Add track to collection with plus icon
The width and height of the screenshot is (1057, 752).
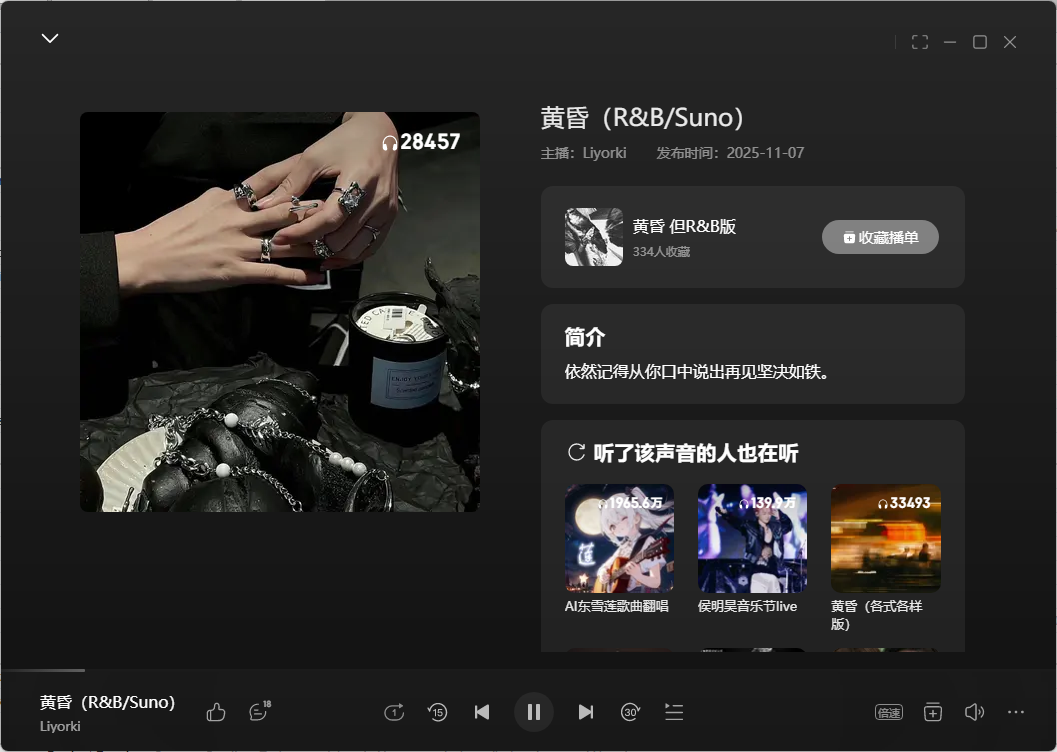click(x=932, y=712)
